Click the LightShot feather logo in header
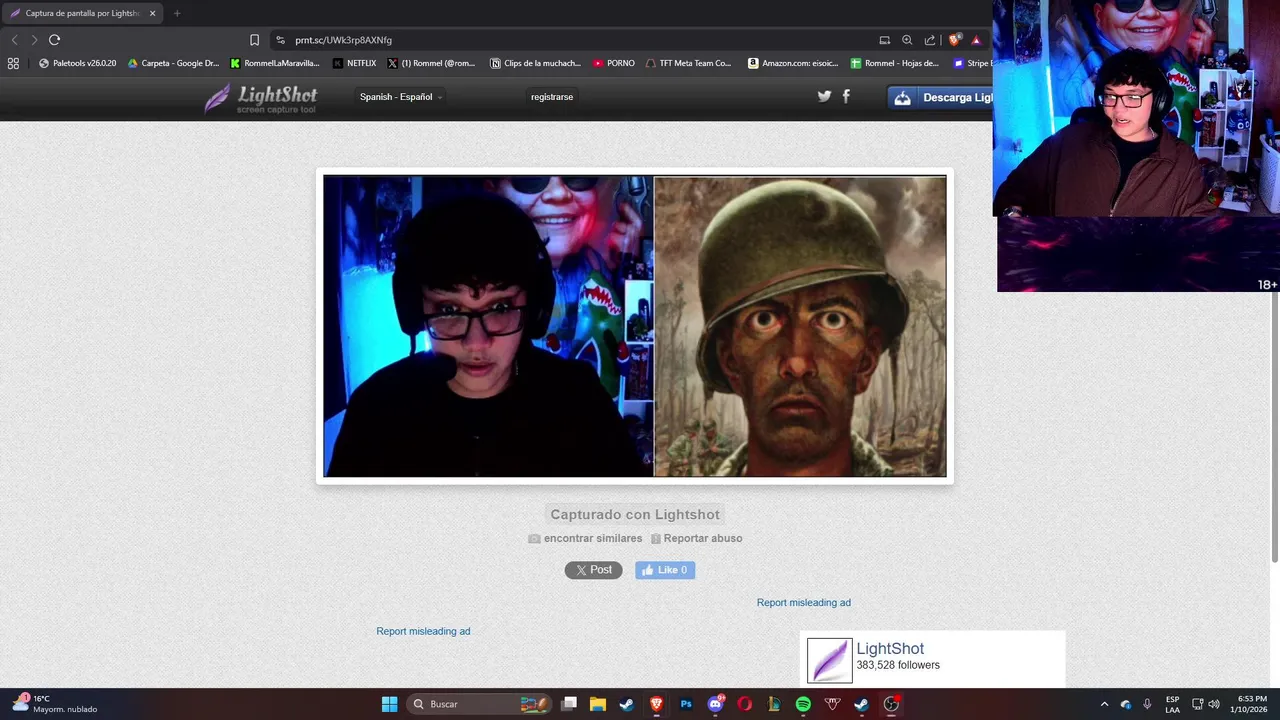The width and height of the screenshot is (1280, 720). click(x=261, y=97)
